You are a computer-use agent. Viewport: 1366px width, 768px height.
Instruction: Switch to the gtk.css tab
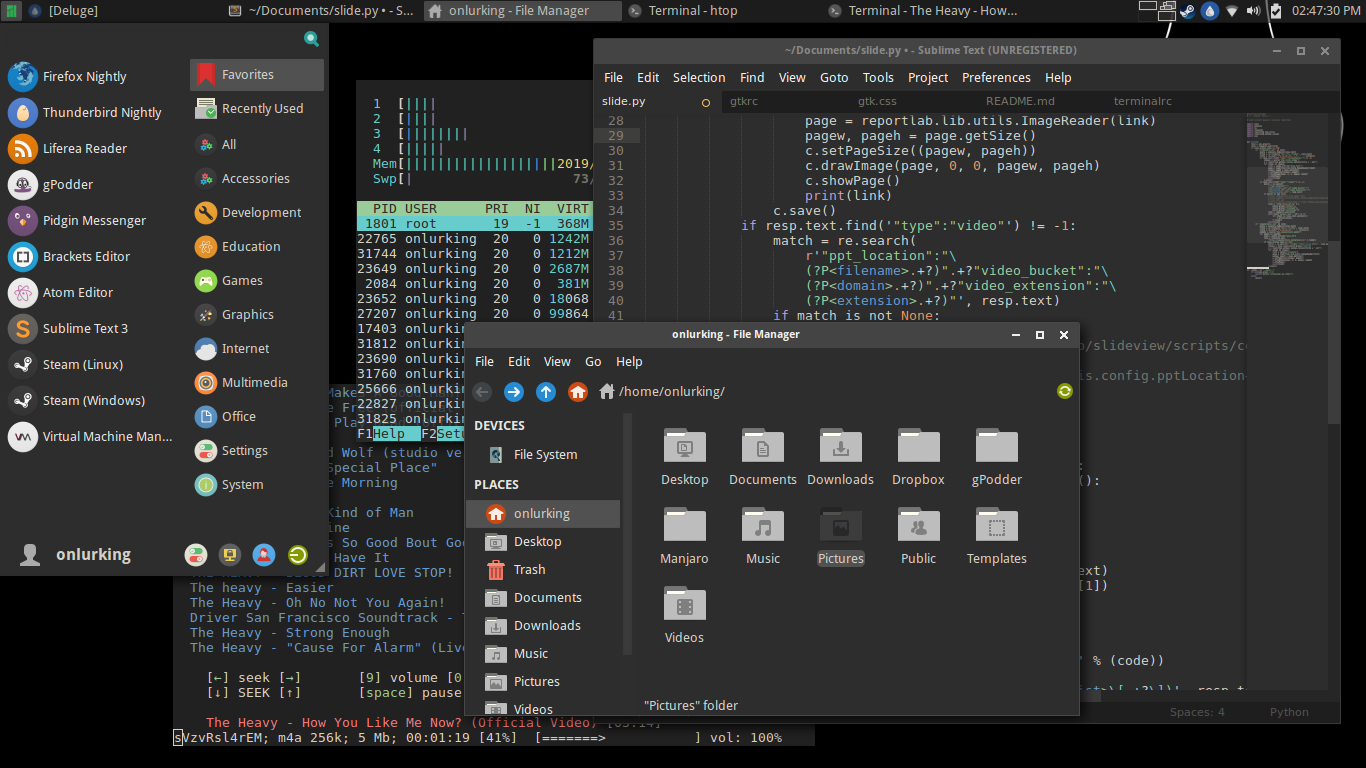876,101
